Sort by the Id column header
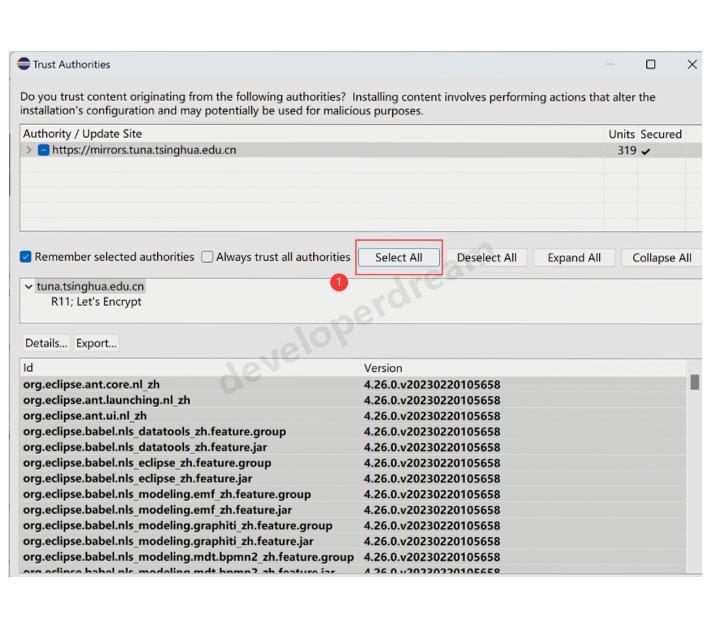 tap(190, 368)
